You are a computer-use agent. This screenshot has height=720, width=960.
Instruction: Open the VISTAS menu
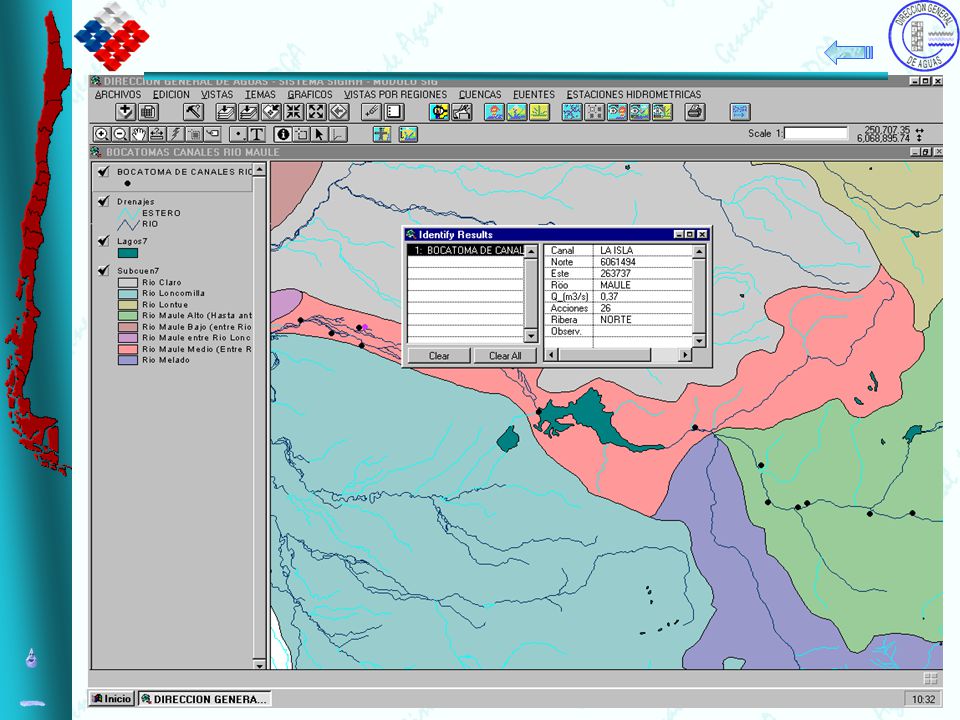[x=217, y=94]
